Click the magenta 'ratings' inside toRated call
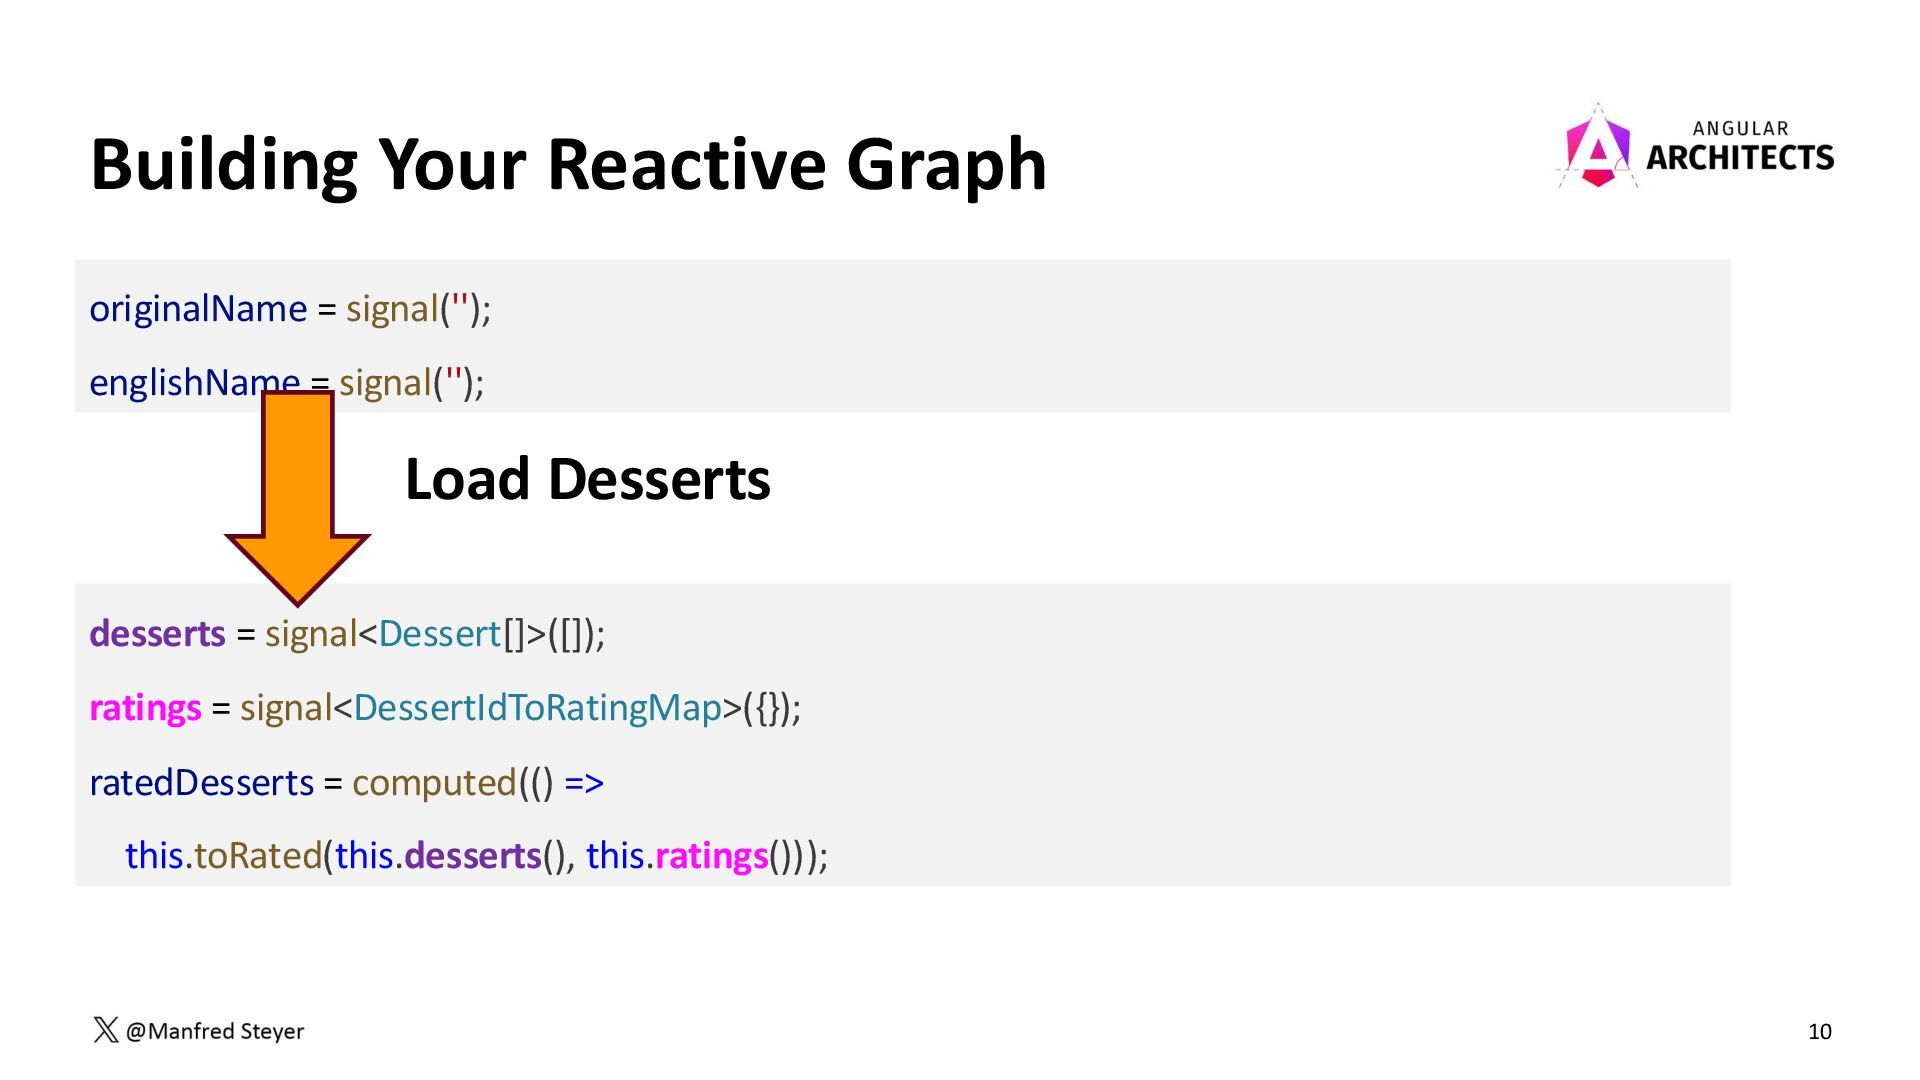The height and width of the screenshot is (1080, 1920). [x=711, y=856]
